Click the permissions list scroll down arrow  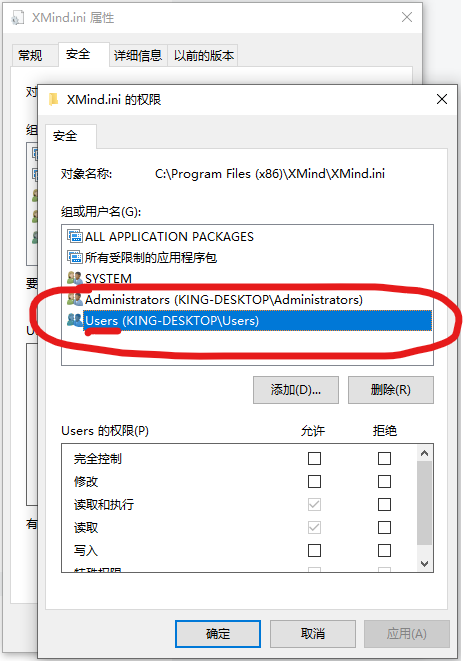424,564
